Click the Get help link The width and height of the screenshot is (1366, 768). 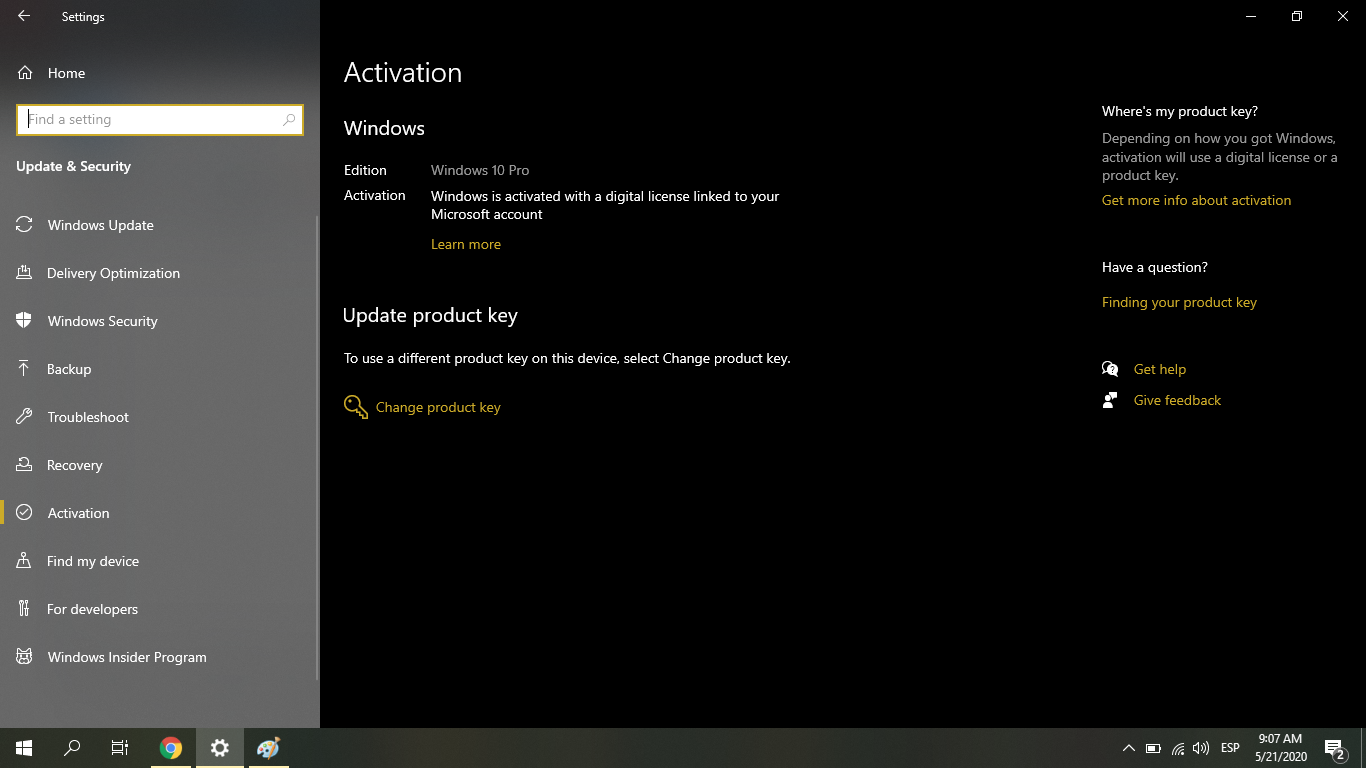coord(1160,369)
